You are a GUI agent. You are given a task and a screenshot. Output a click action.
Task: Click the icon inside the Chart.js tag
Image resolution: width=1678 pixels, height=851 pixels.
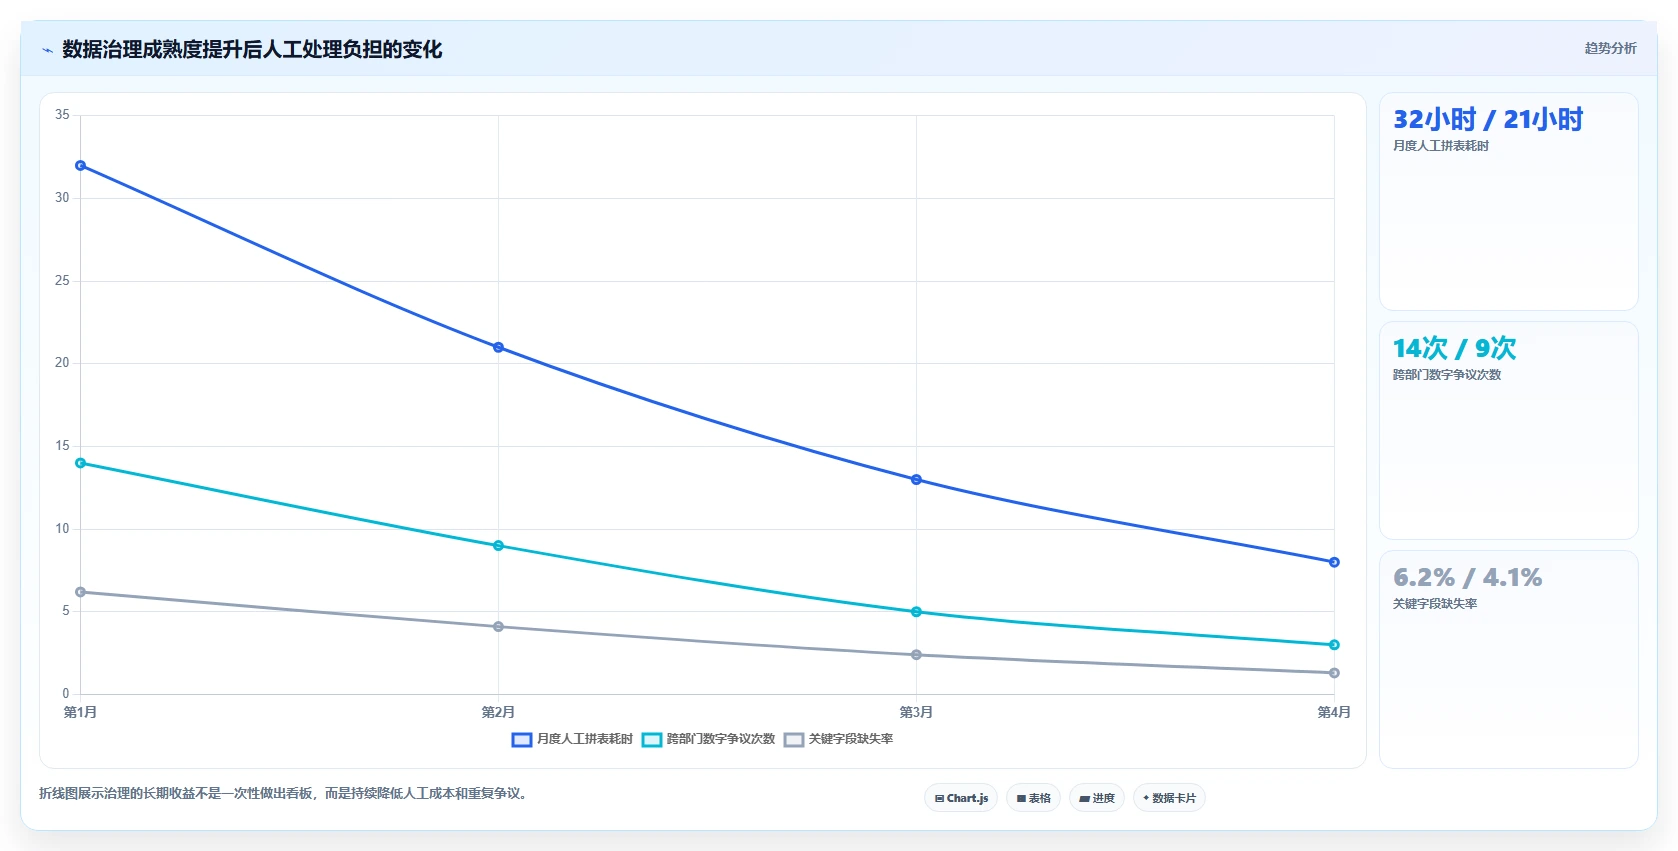coord(939,798)
